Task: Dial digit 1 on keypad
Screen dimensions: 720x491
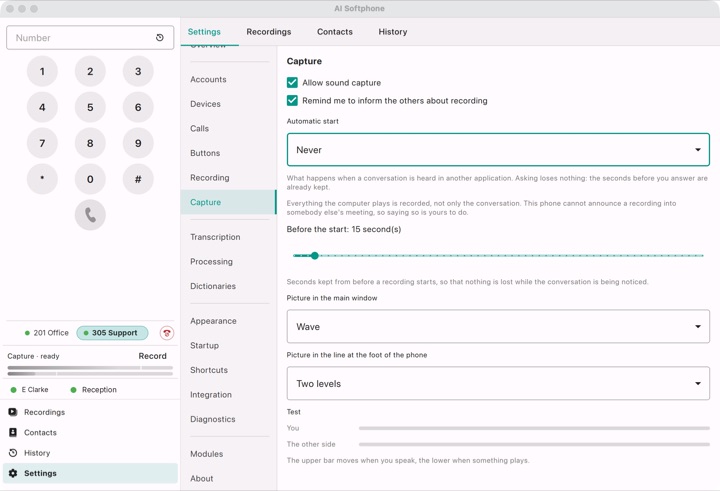Action: click(x=42, y=71)
